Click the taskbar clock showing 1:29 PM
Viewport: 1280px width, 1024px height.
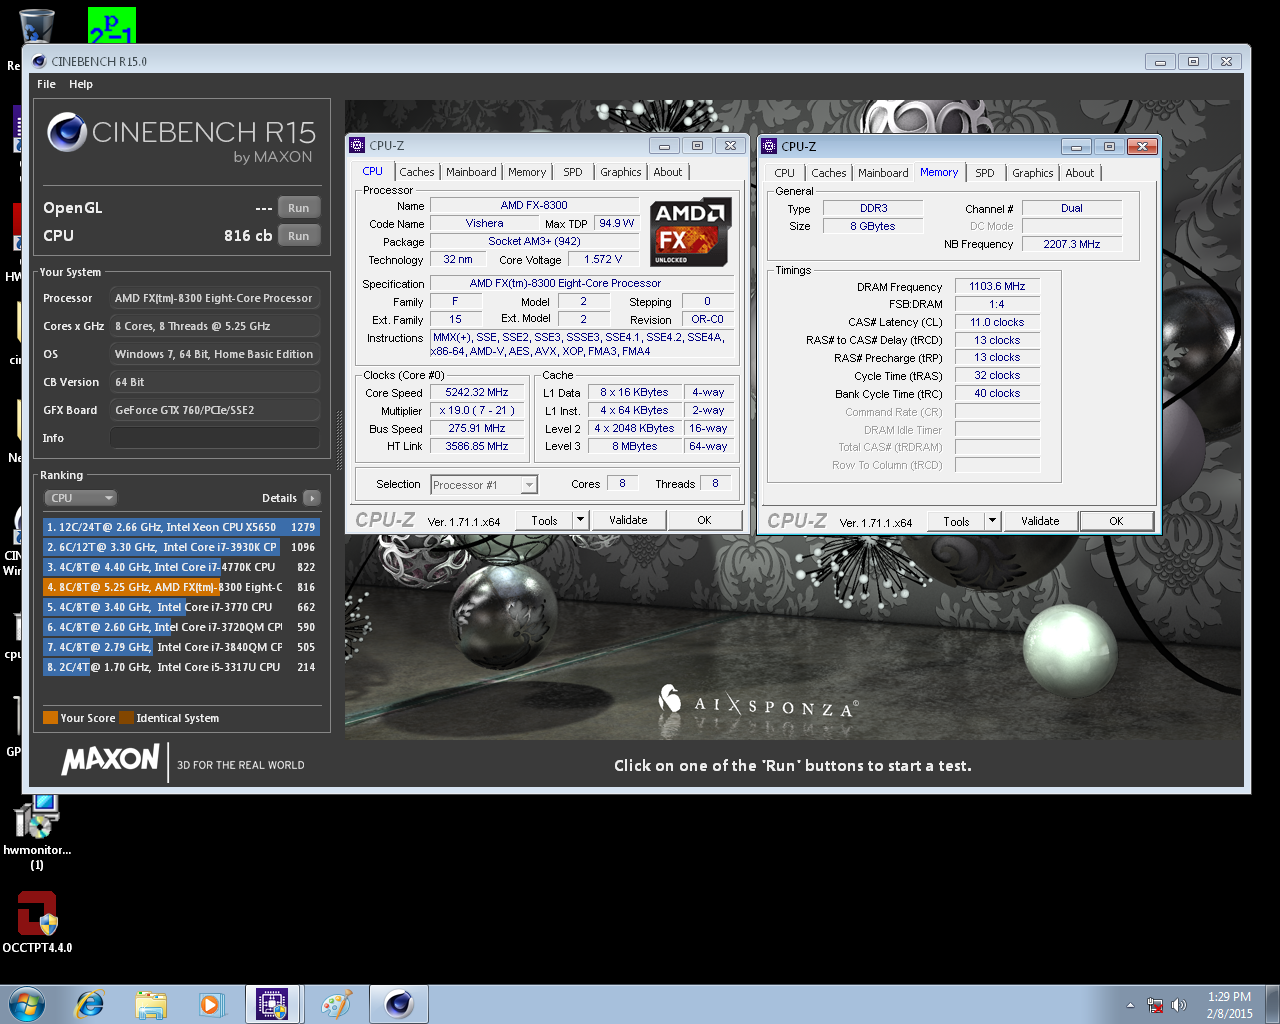[x=1229, y=1005]
